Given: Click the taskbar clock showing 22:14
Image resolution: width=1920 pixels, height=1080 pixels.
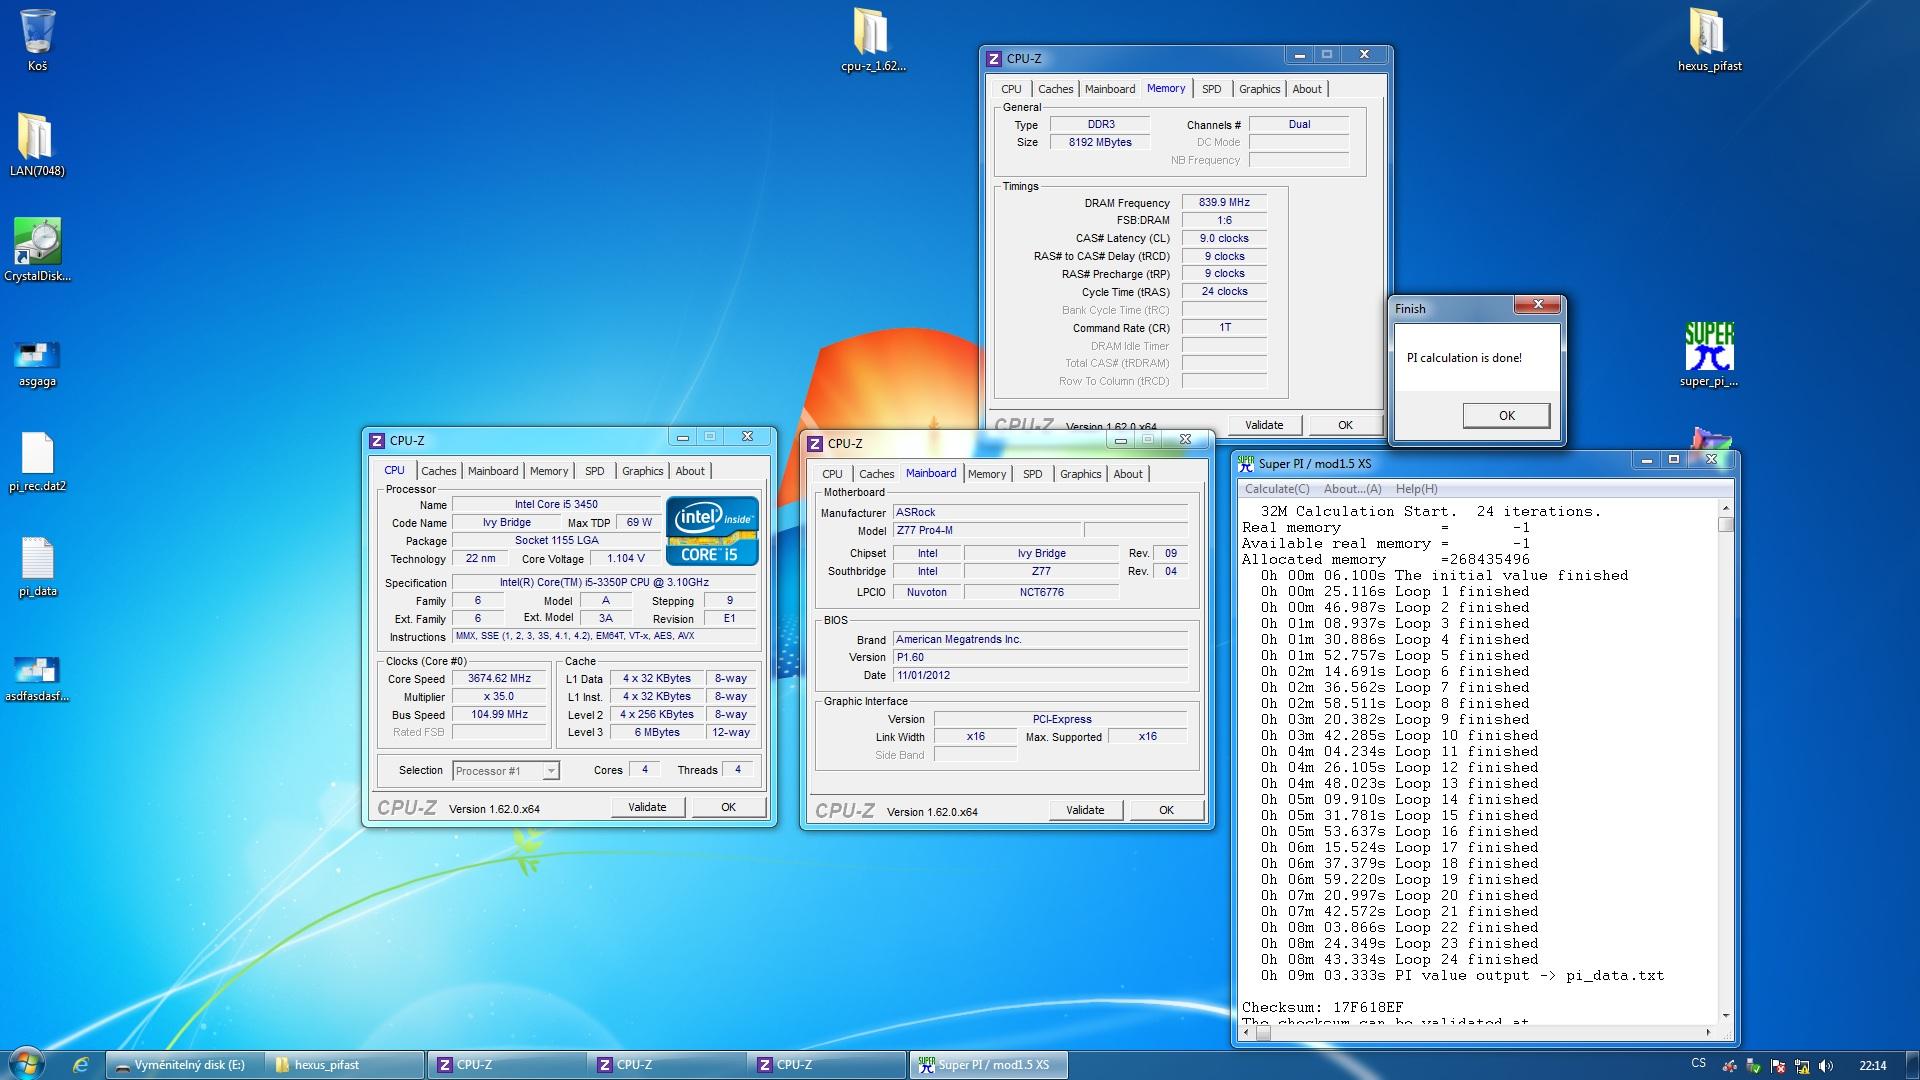Looking at the screenshot, I should click(x=1872, y=1065).
